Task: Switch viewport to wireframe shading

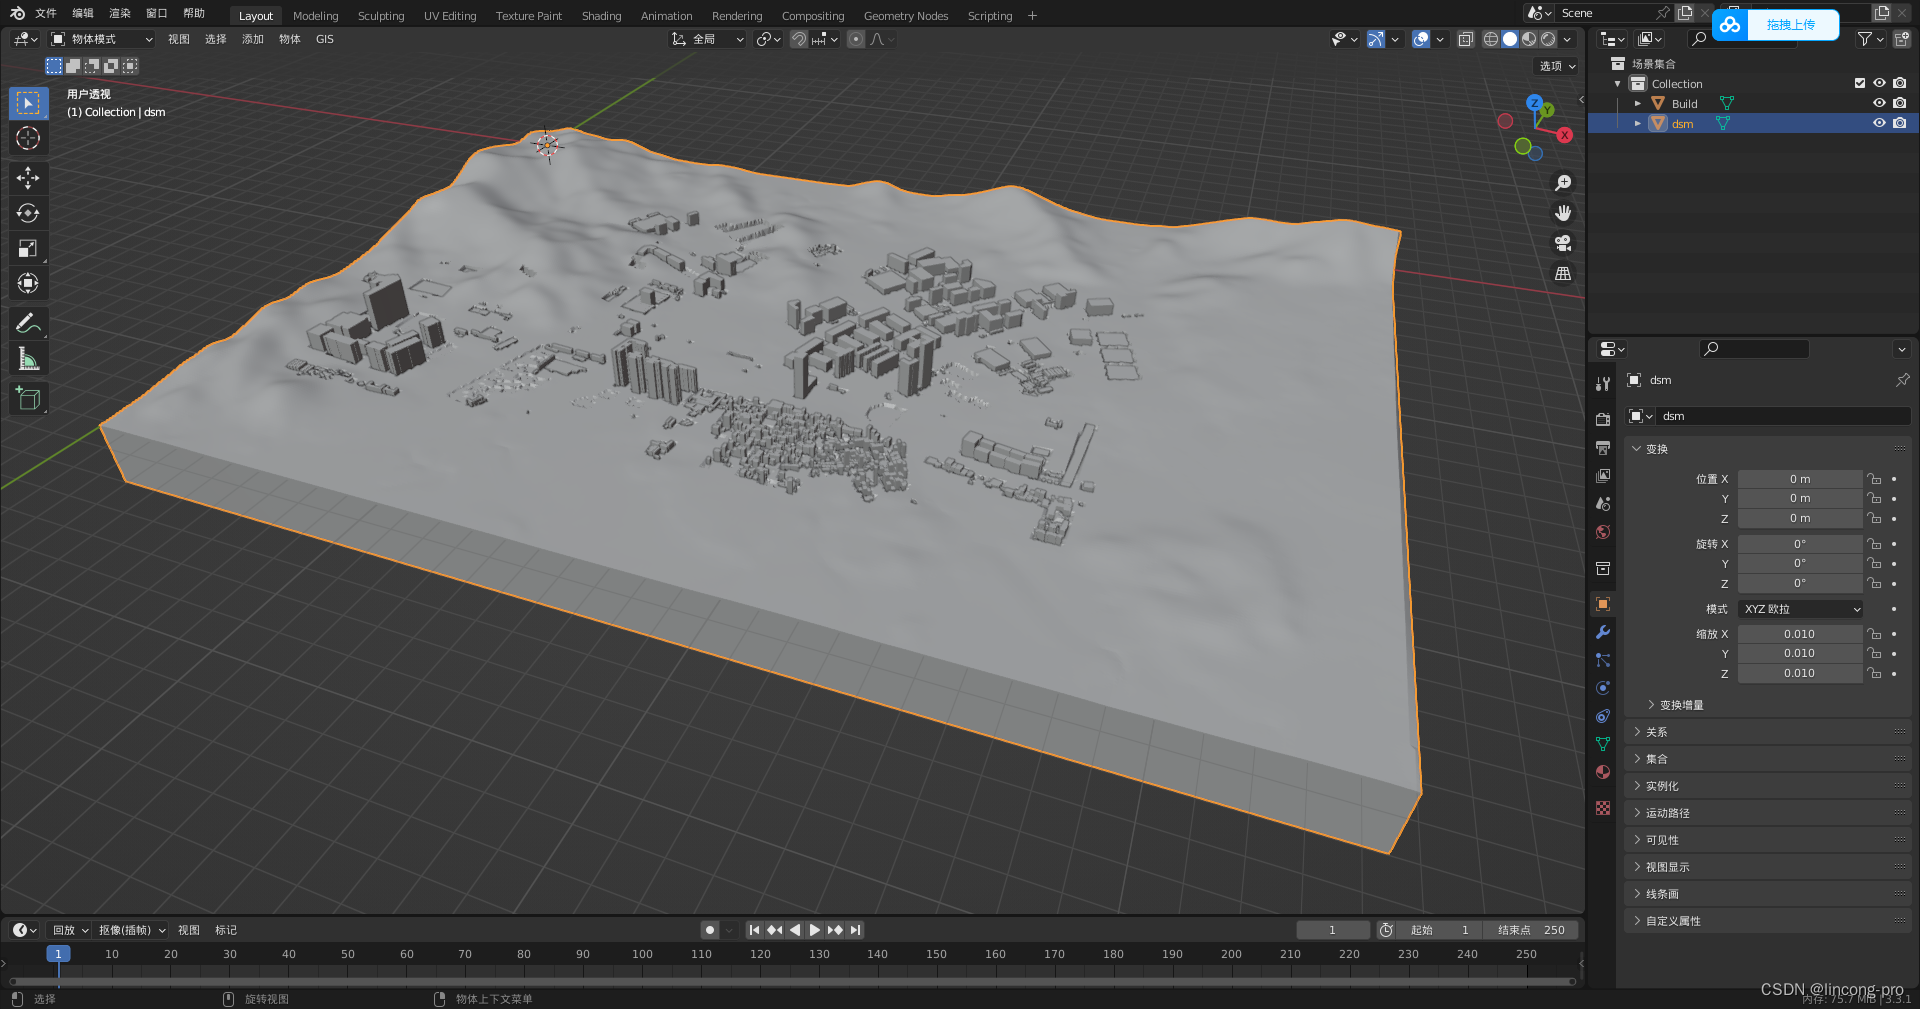Action: coord(1491,39)
